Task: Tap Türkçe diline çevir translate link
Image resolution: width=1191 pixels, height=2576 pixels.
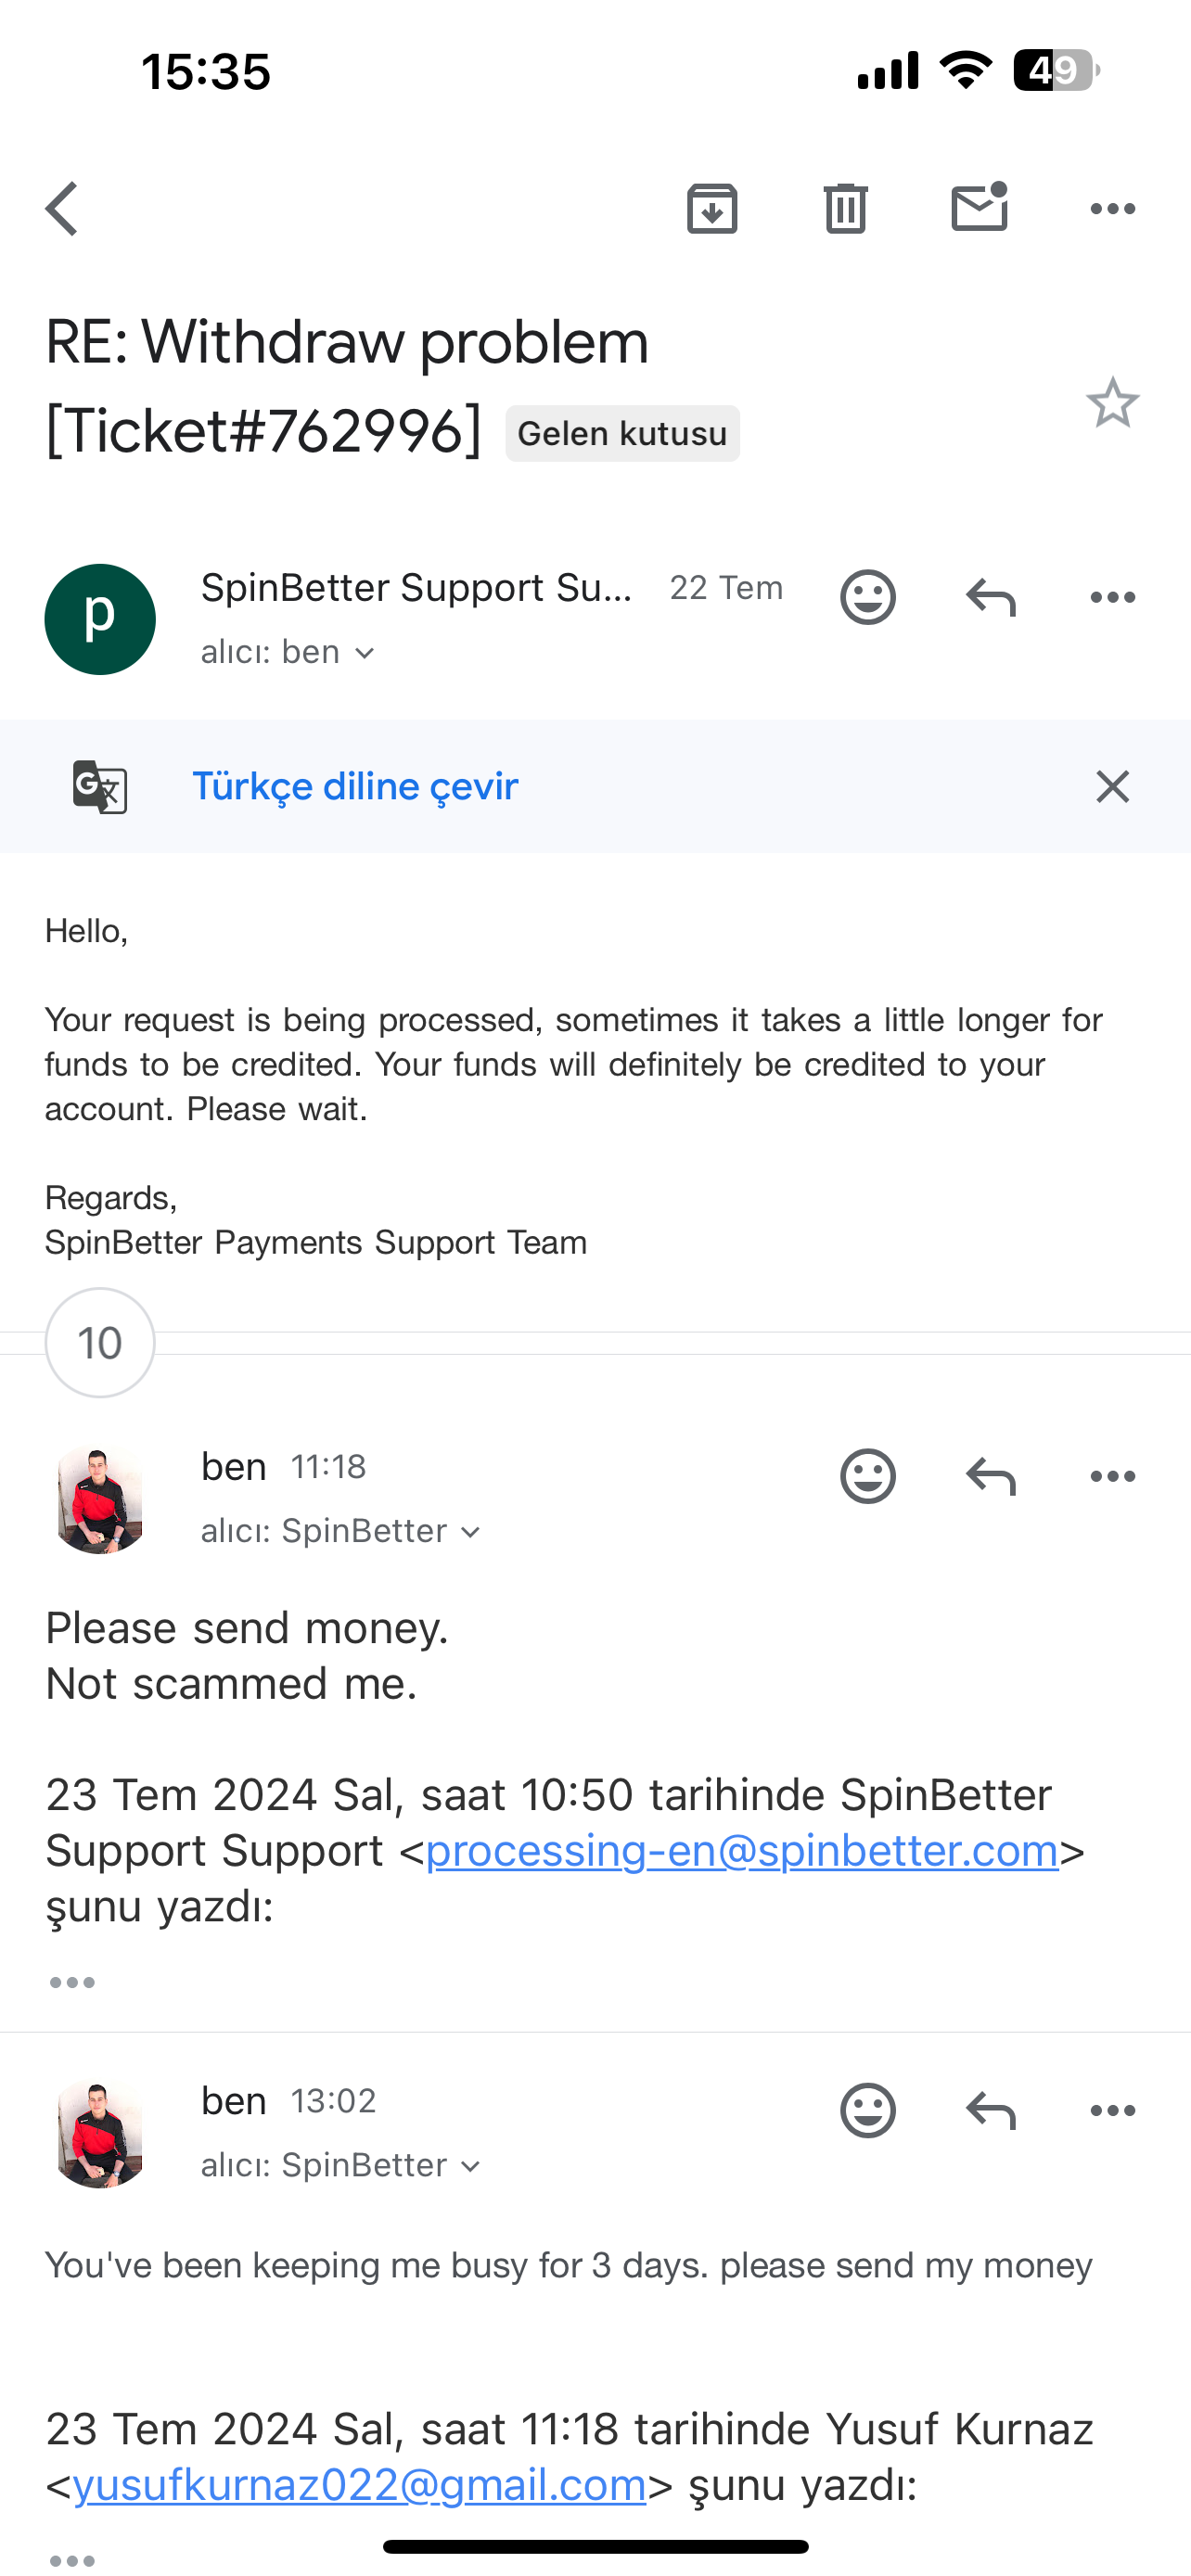Action: click(355, 787)
